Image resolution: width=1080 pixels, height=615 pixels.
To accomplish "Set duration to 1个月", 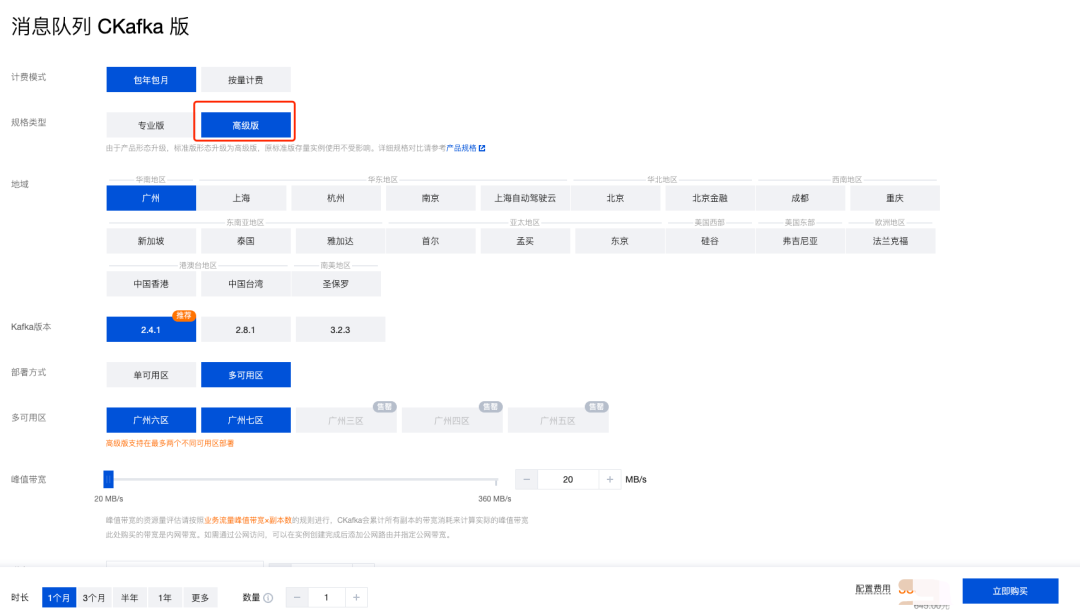I will (59, 598).
